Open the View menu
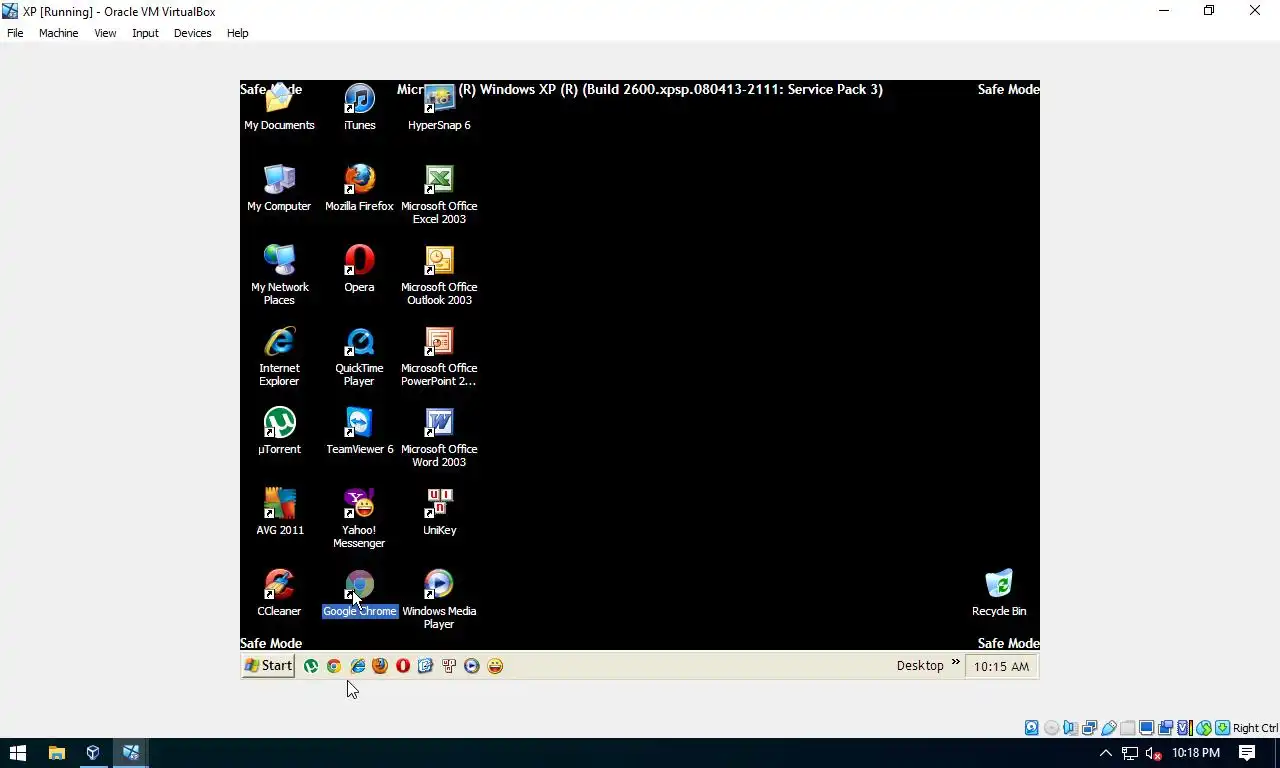 coord(105,33)
